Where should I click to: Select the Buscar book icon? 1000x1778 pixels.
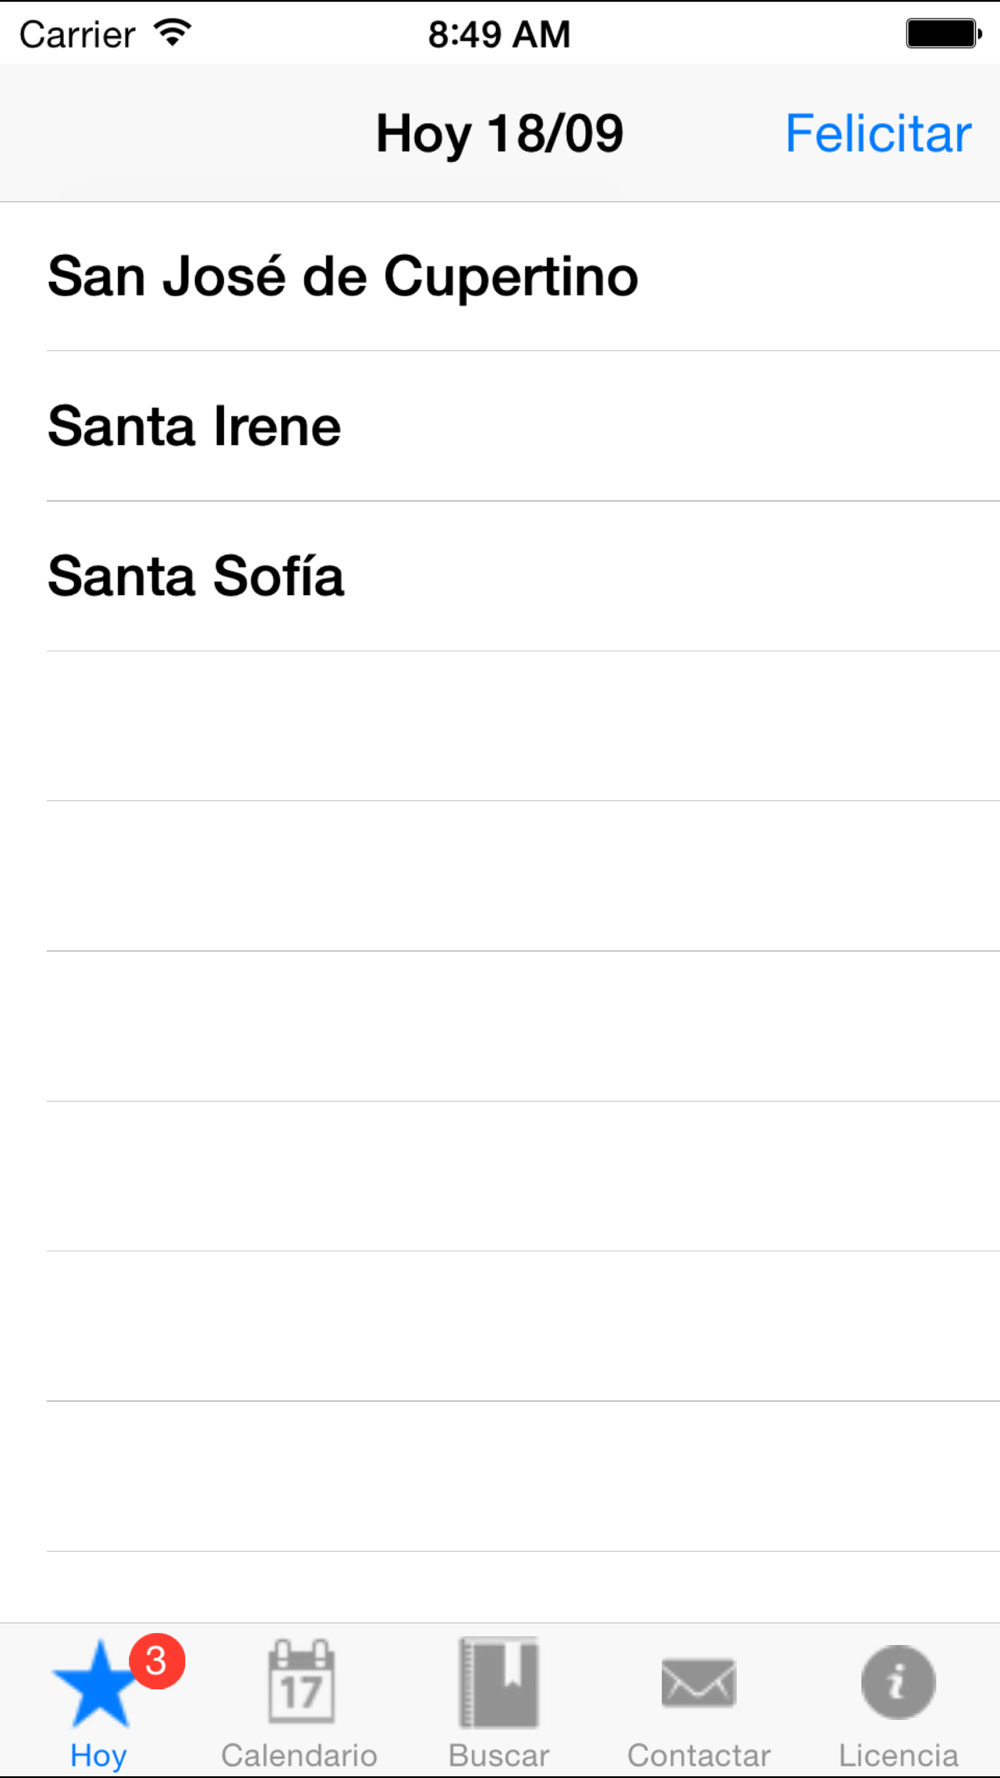[498, 1682]
